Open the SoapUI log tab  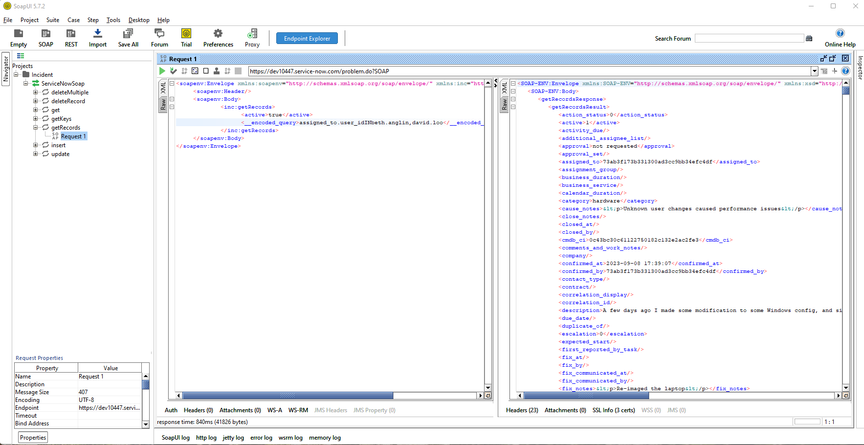pyautogui.click(x=176, y=437)
